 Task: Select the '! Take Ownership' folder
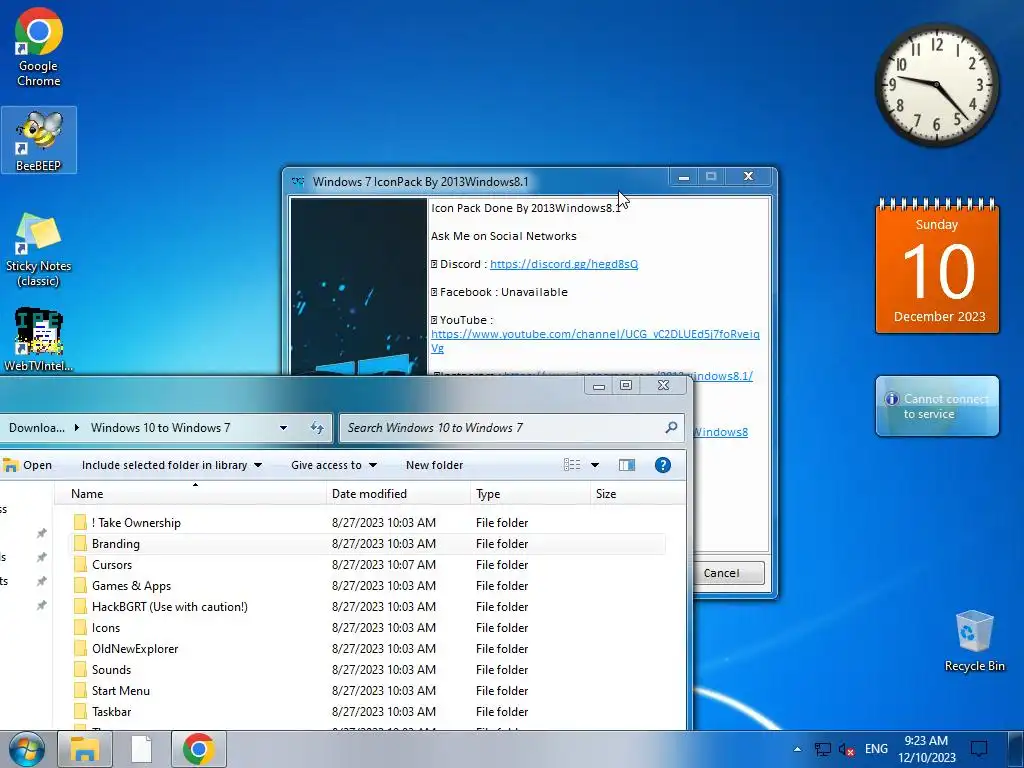368,522
